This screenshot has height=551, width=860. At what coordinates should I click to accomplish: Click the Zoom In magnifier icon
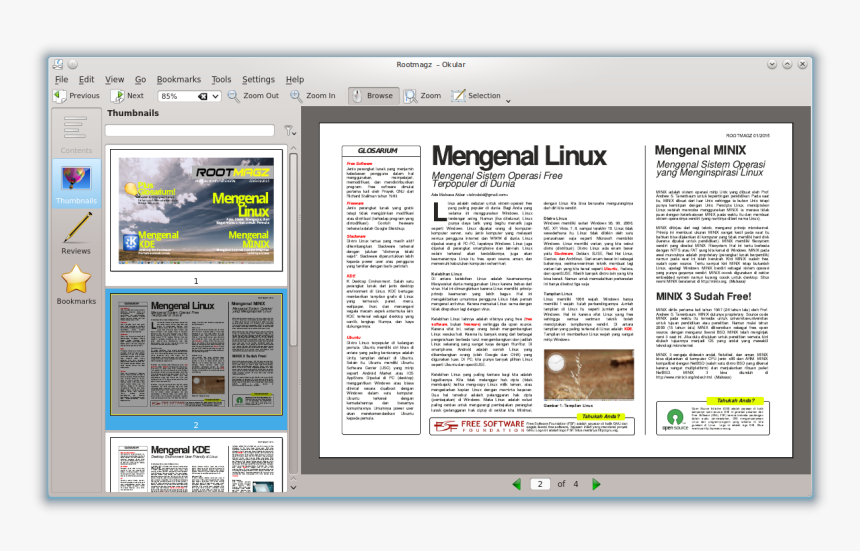[x=296, y=96]
